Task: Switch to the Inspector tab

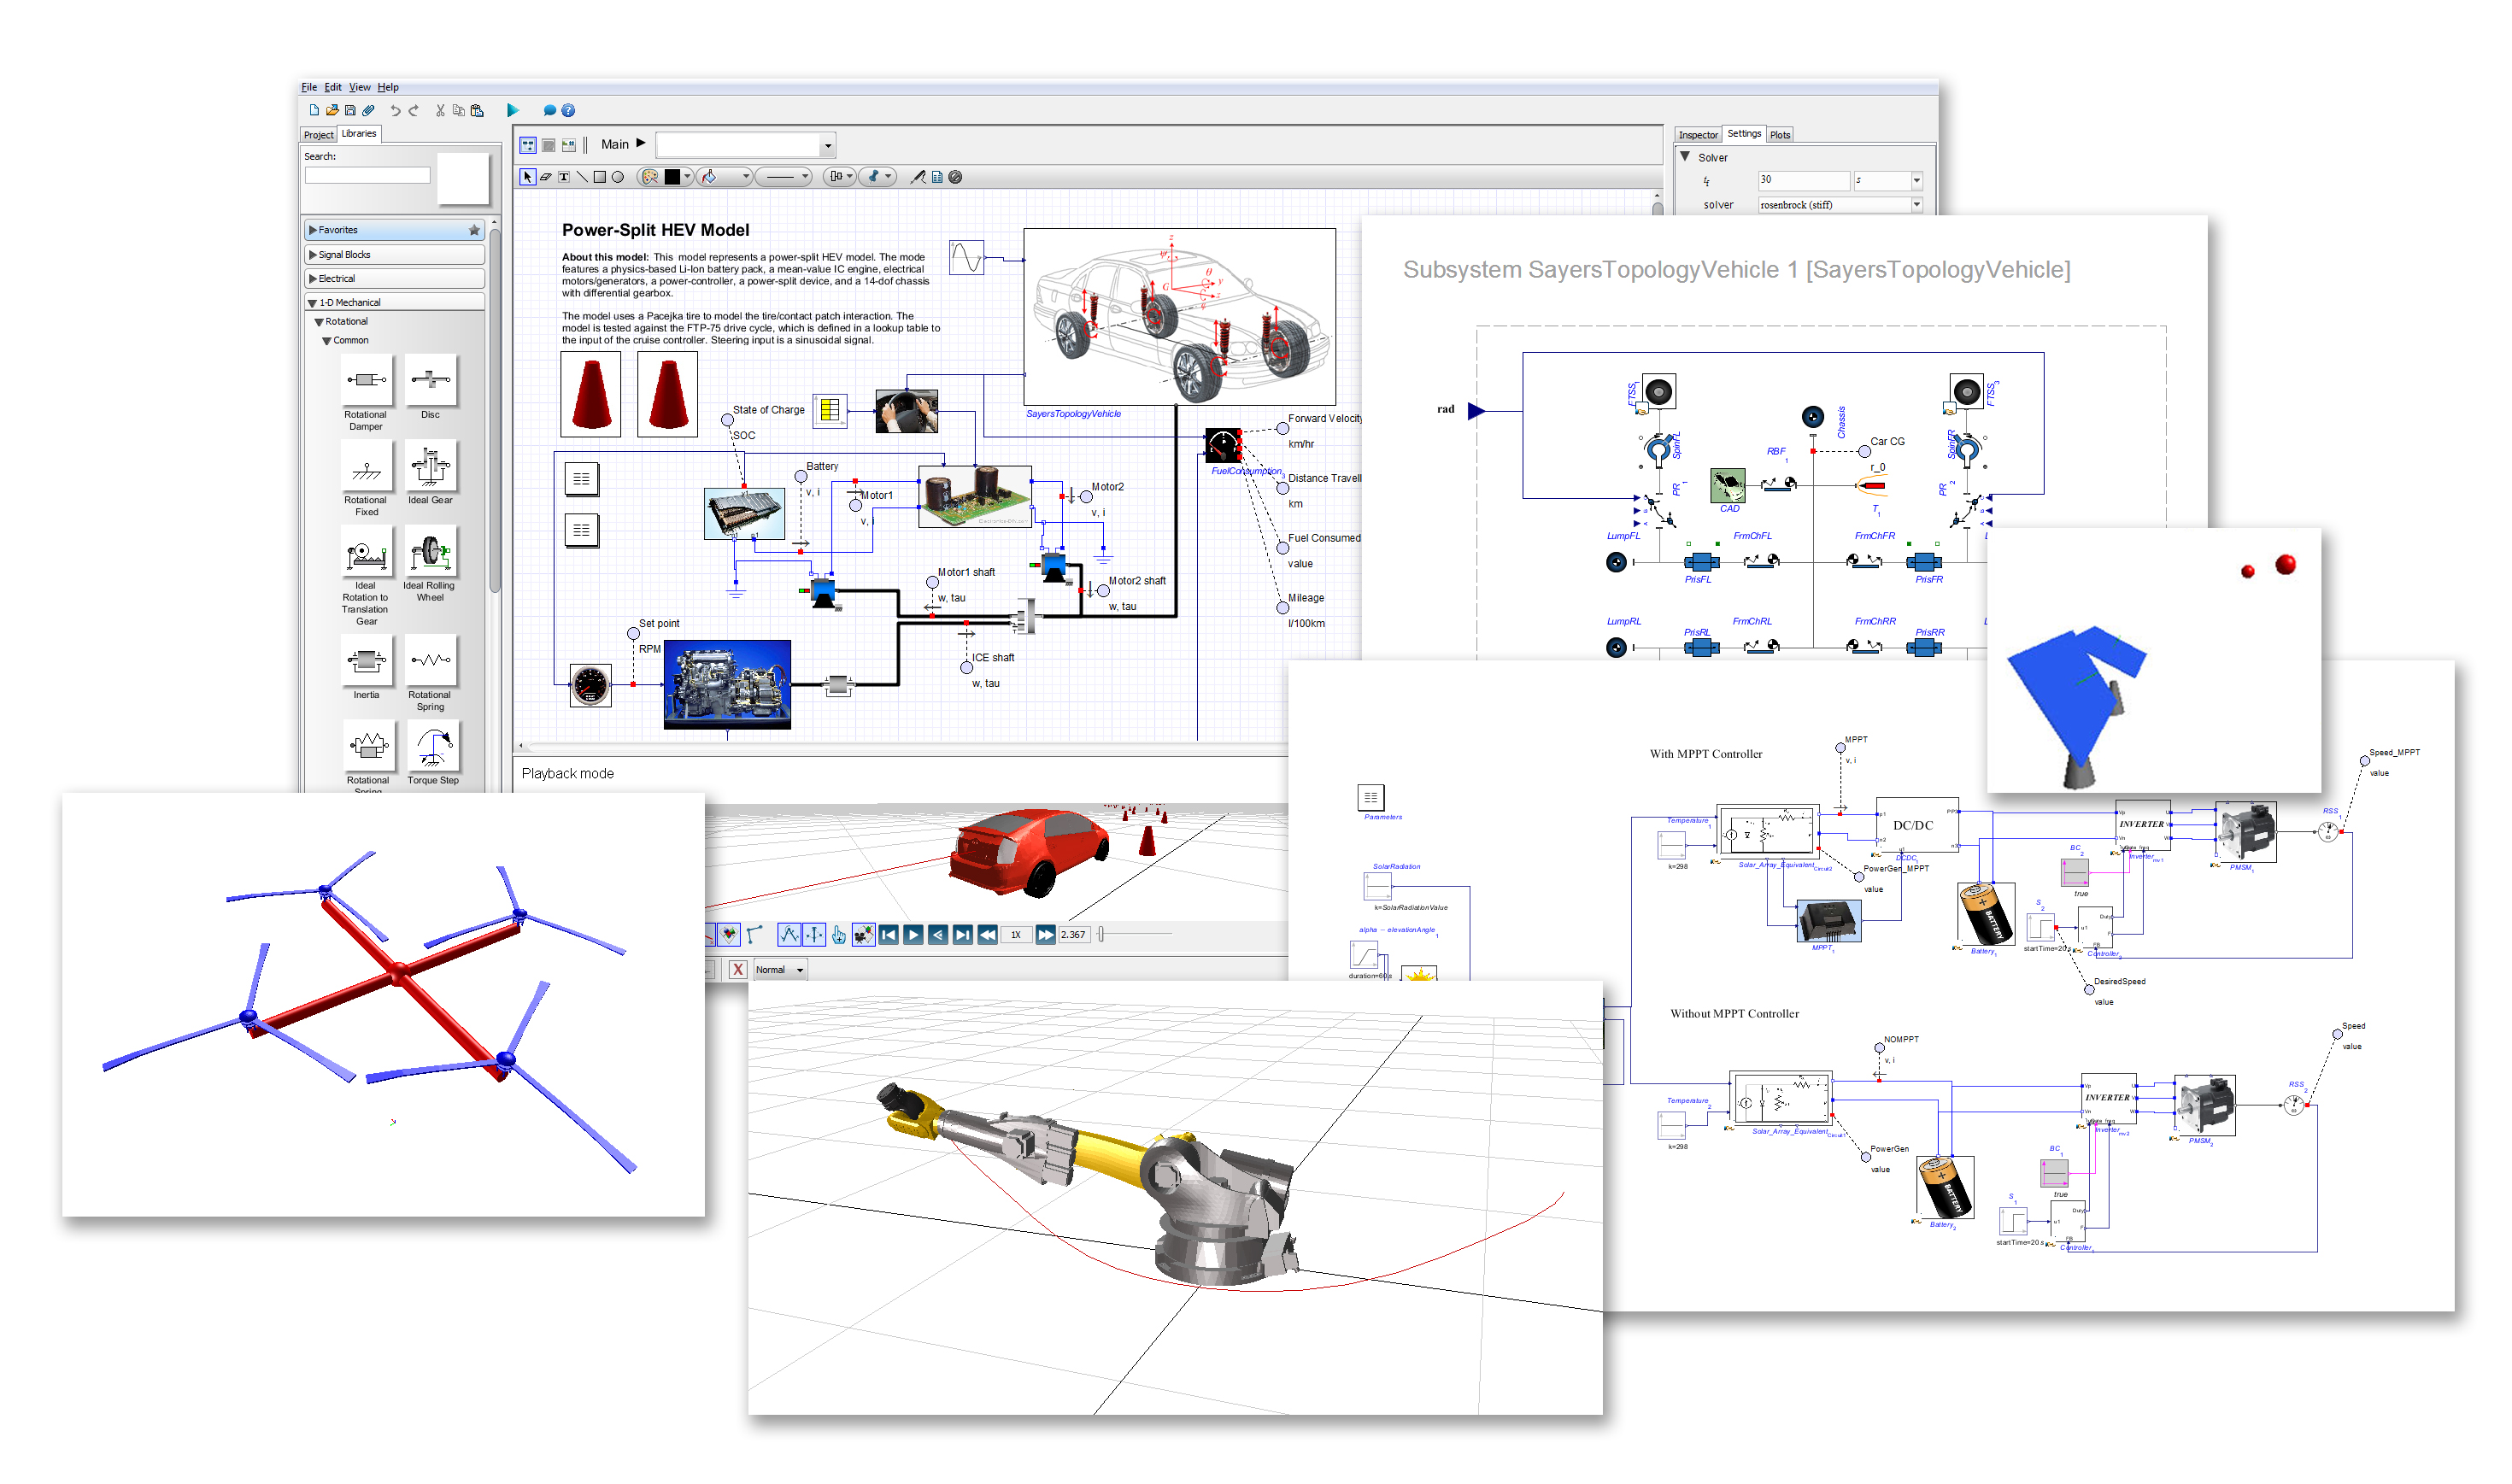Action: (x=1698, y=135)
